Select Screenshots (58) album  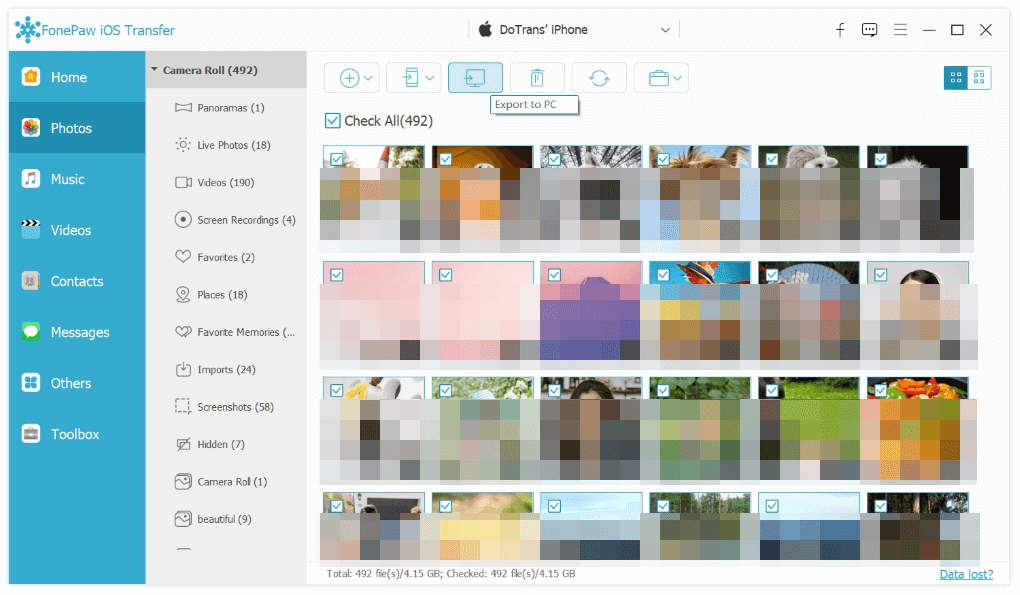click(x=226, y=407)
